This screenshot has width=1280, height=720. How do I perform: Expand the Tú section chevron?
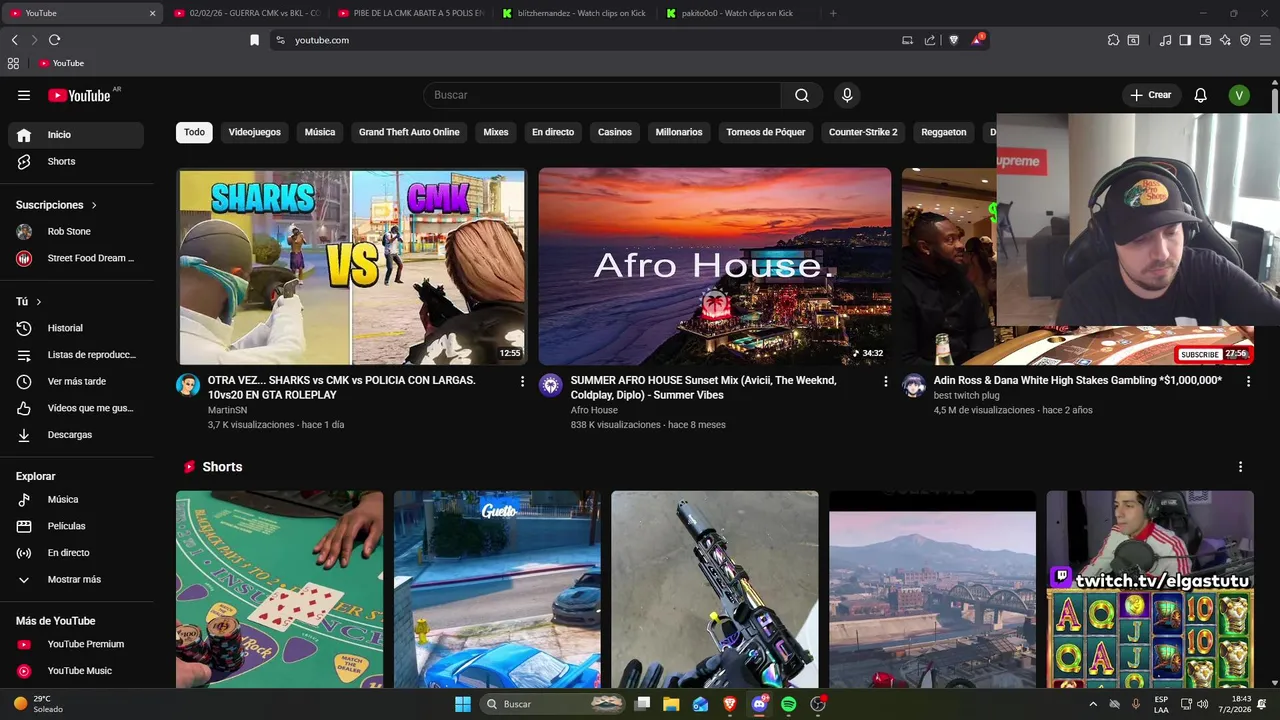(38, 302)
